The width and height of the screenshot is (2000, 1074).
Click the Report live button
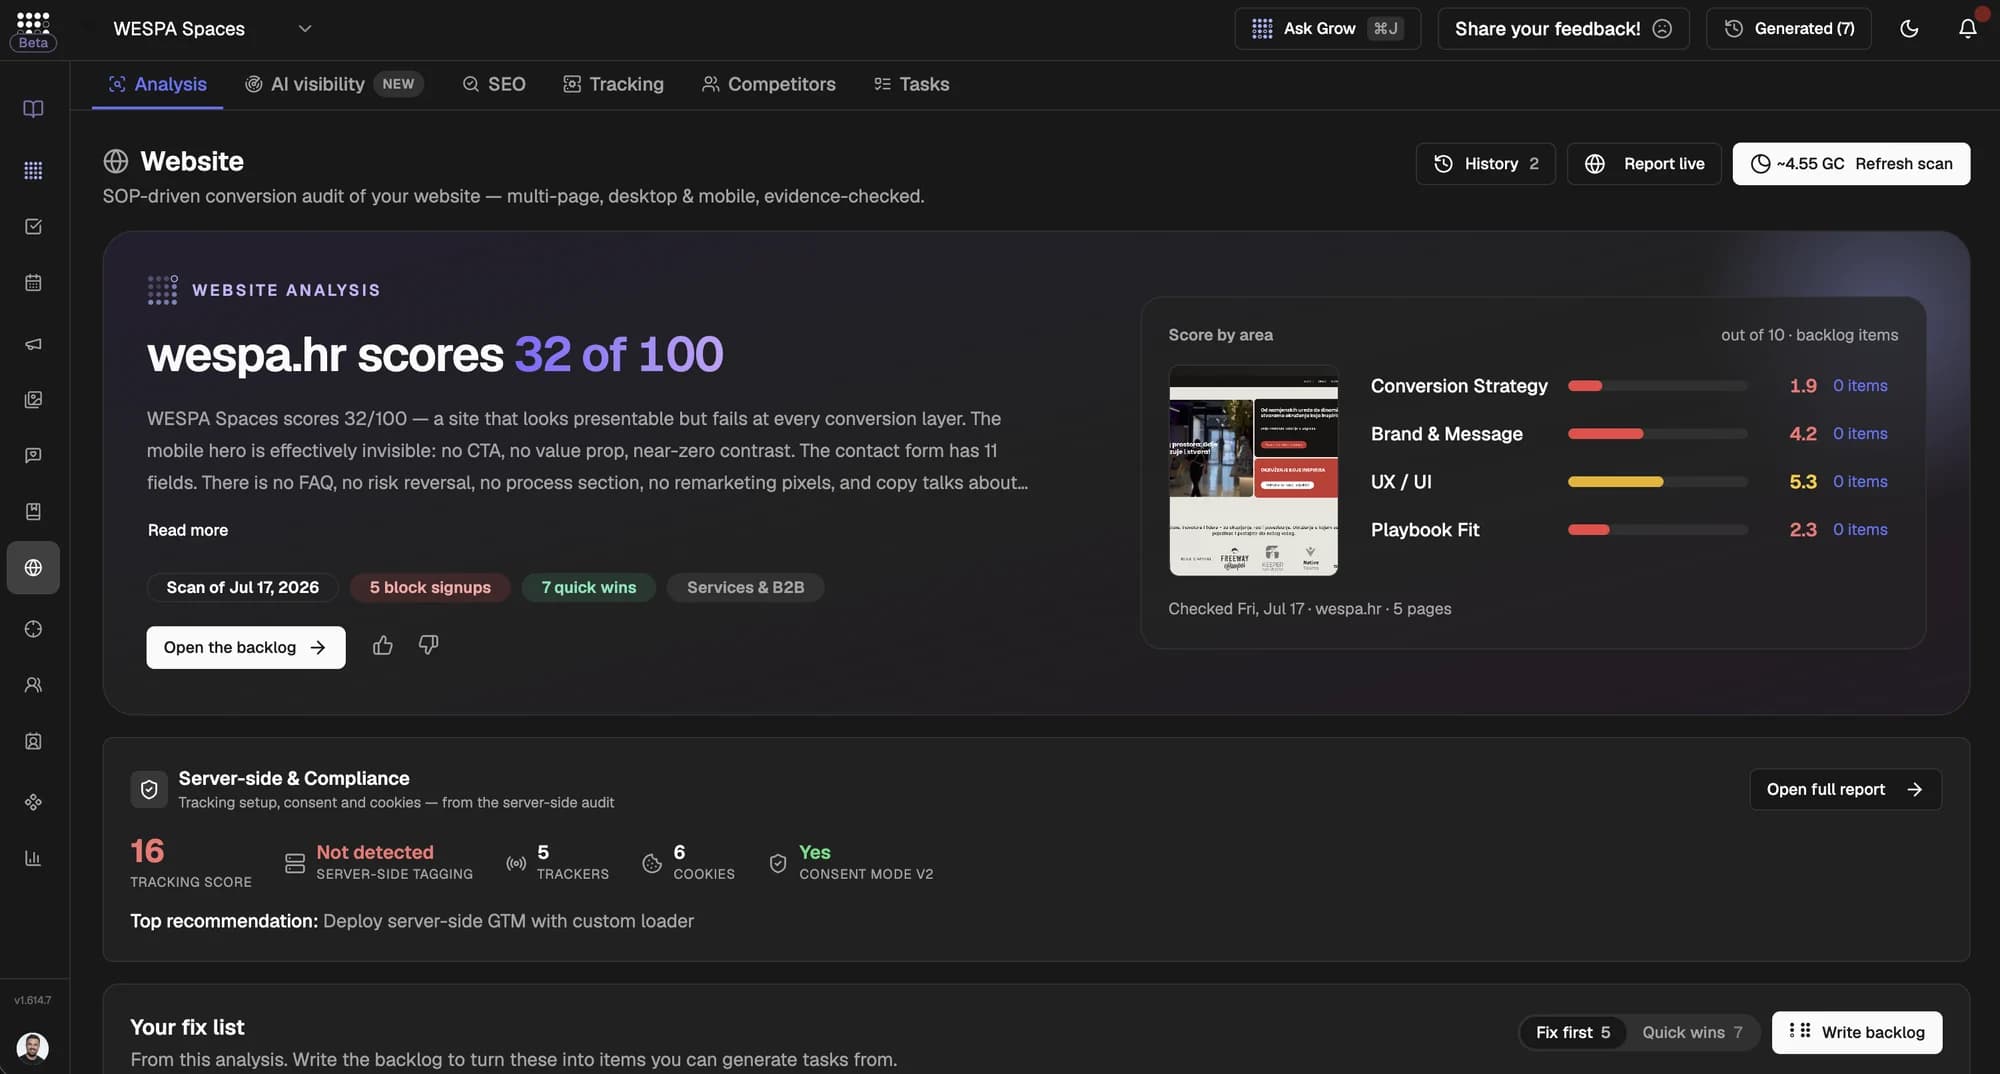tap(1644, 164)
